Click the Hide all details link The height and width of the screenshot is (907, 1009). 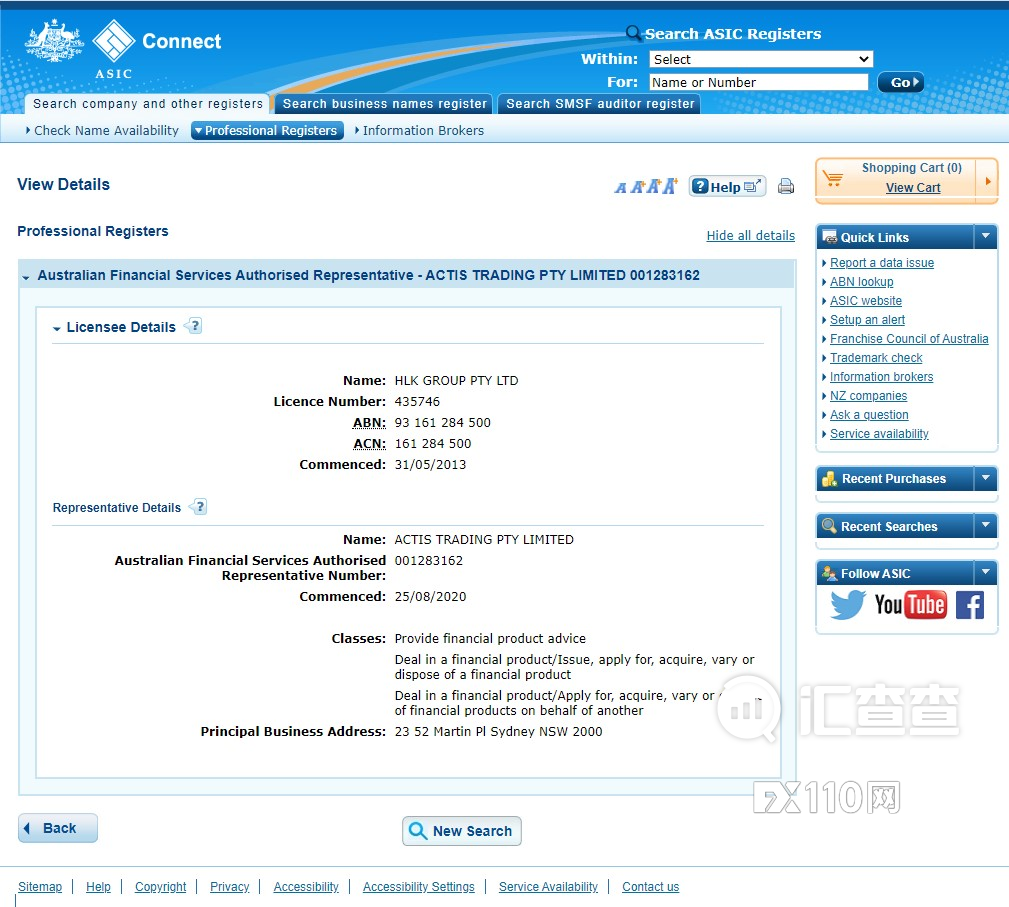click(750, 236)
